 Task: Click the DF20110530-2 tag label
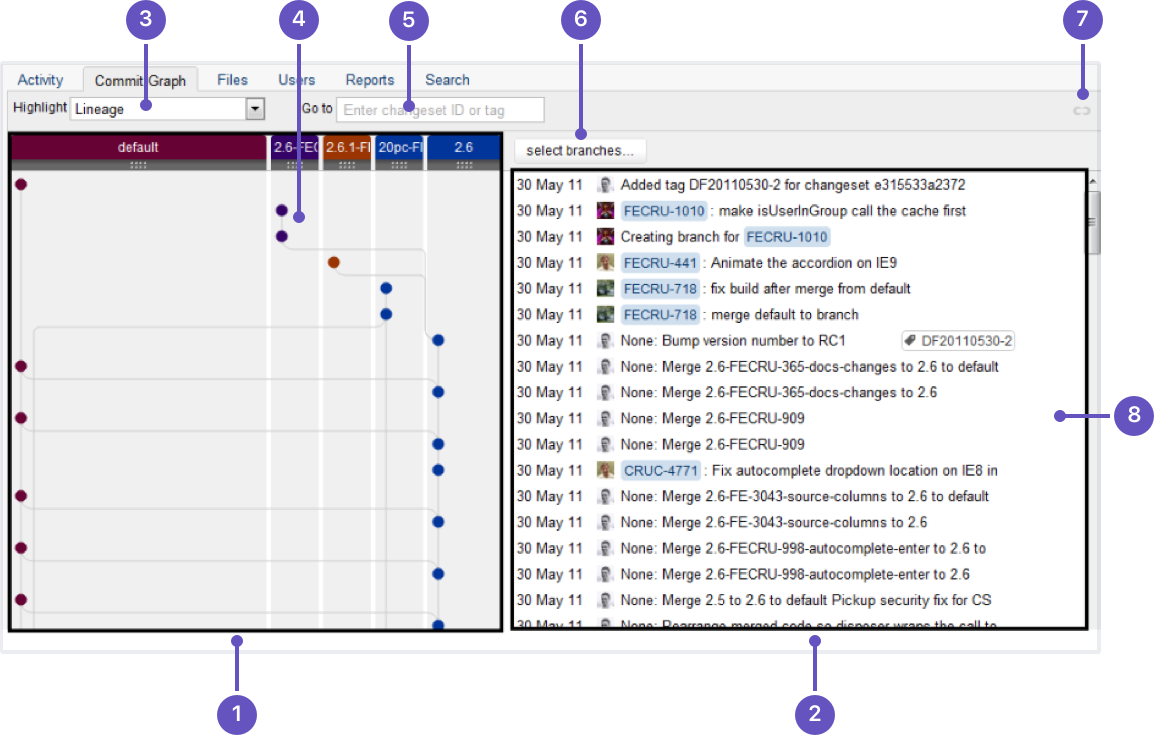[958, 341]
